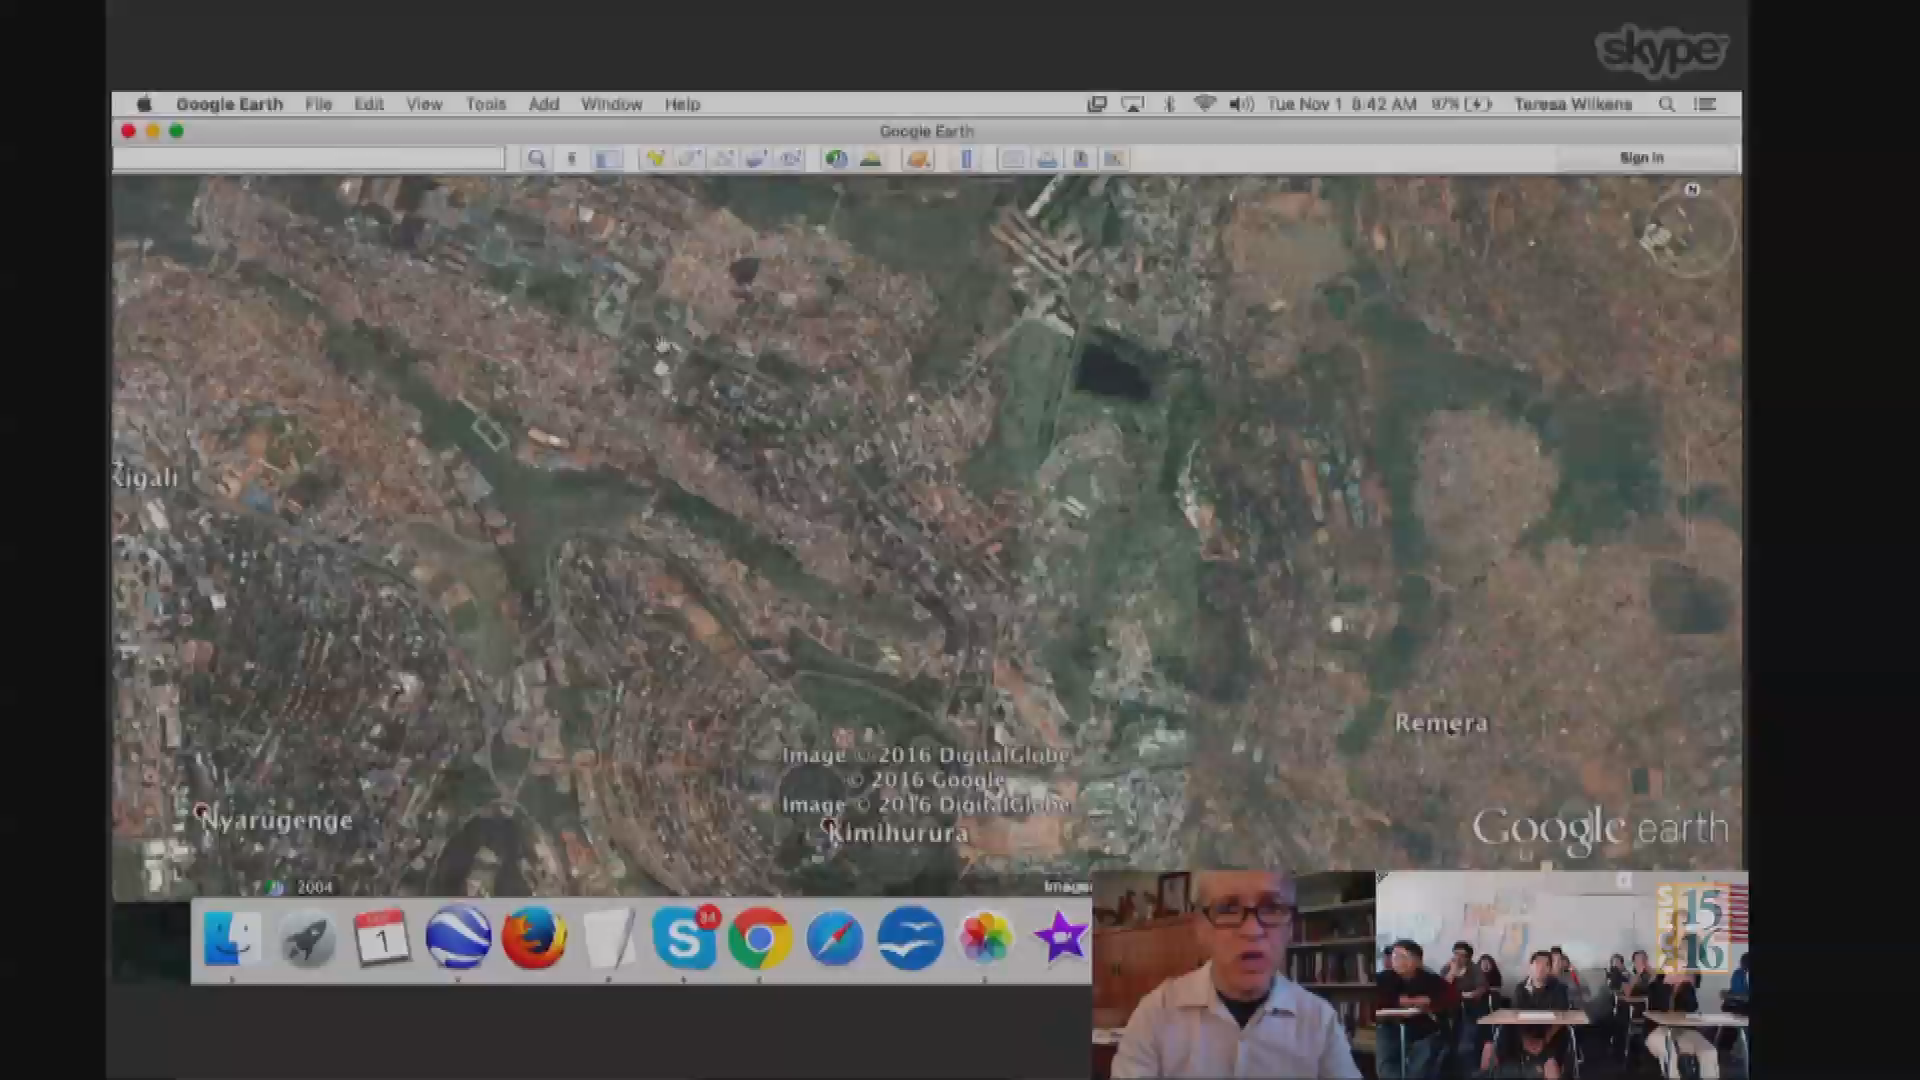Viewport: 1920px width, 1080px height.
Task: Open the File menu
Action: click(318, 104)
